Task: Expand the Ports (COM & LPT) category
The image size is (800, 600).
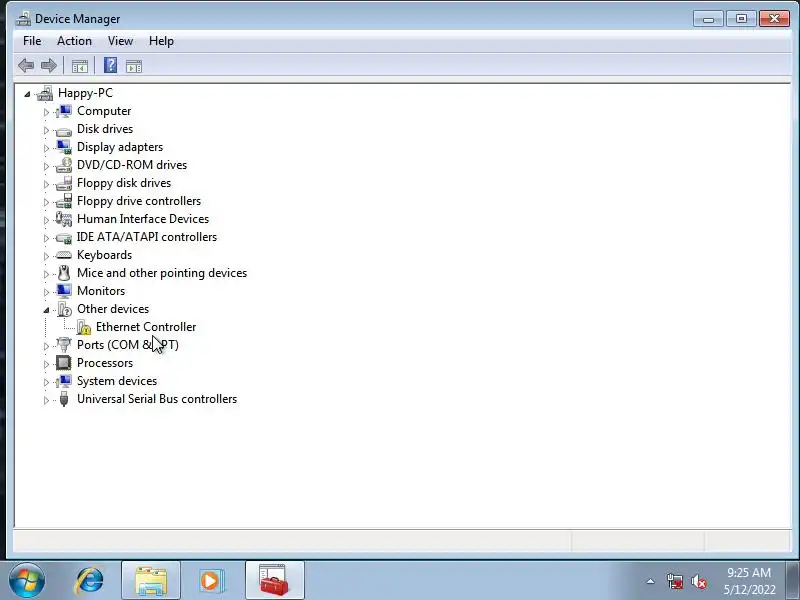Action: tap(46, 346)
